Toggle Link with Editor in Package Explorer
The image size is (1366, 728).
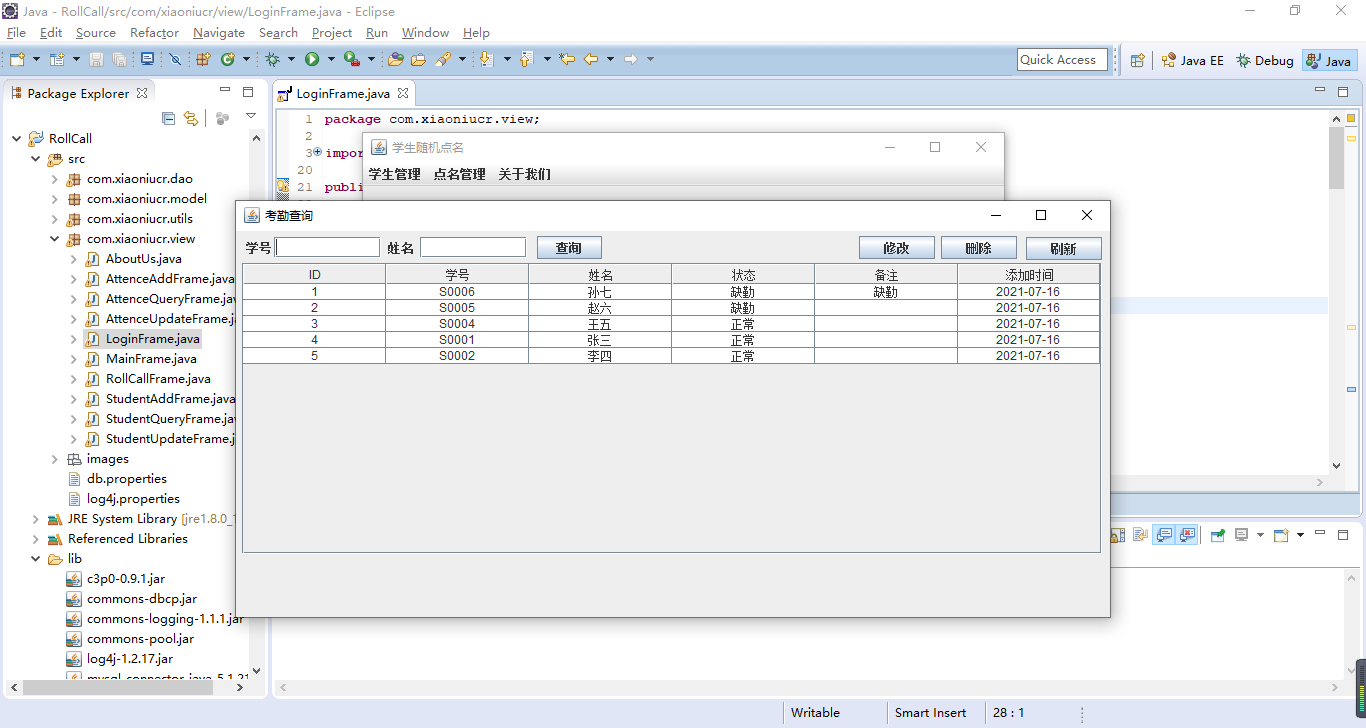tap(191, 118)
